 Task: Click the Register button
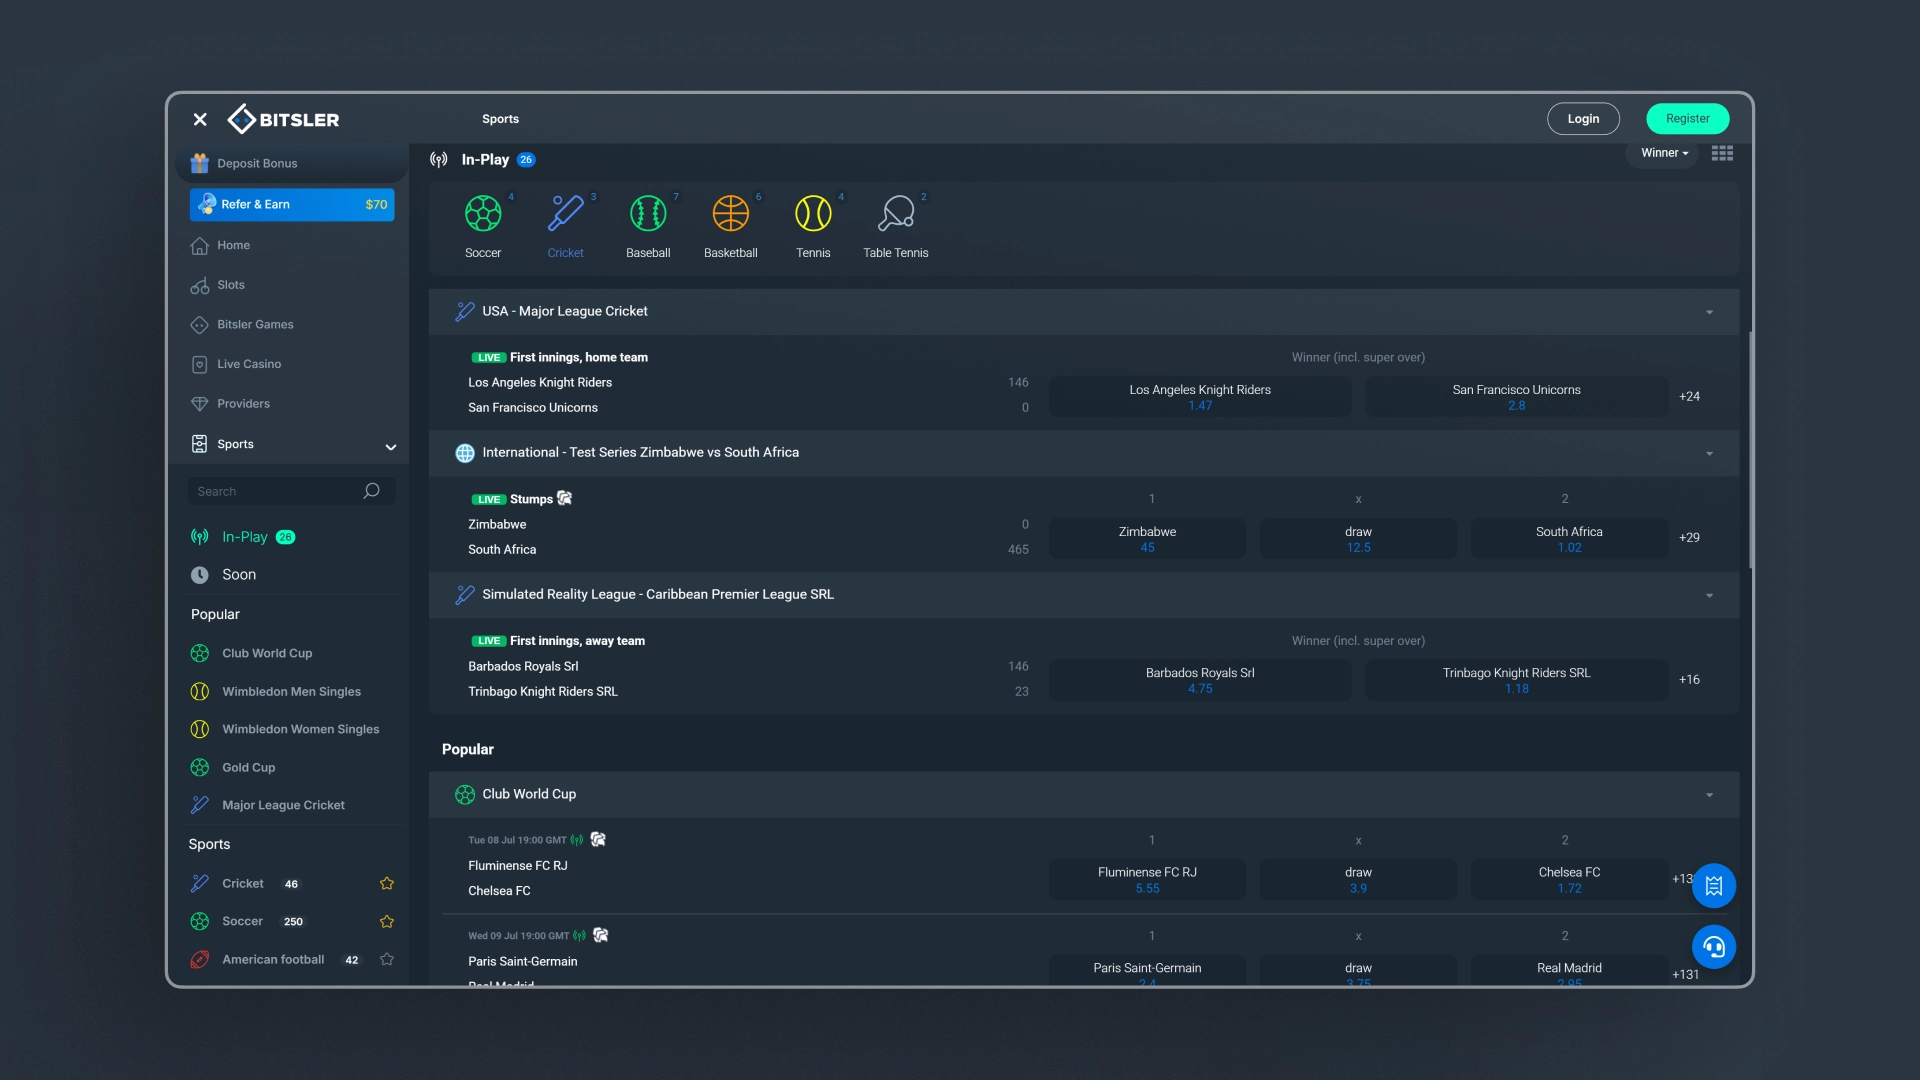click(1688, 119)
